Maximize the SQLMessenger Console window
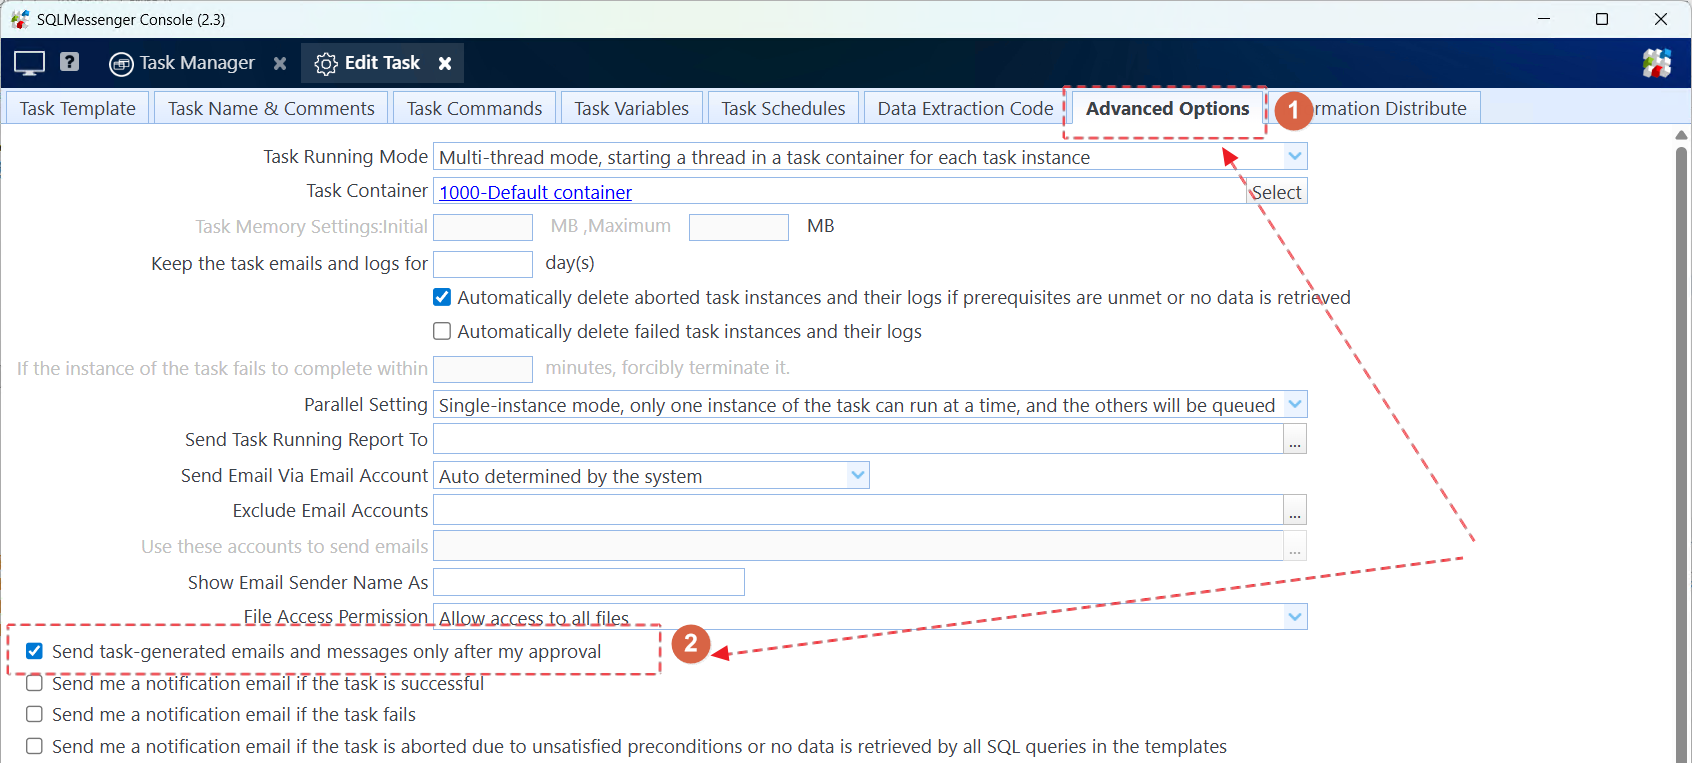Screen dimensions: 1692x763 [x=1602, y=19]
